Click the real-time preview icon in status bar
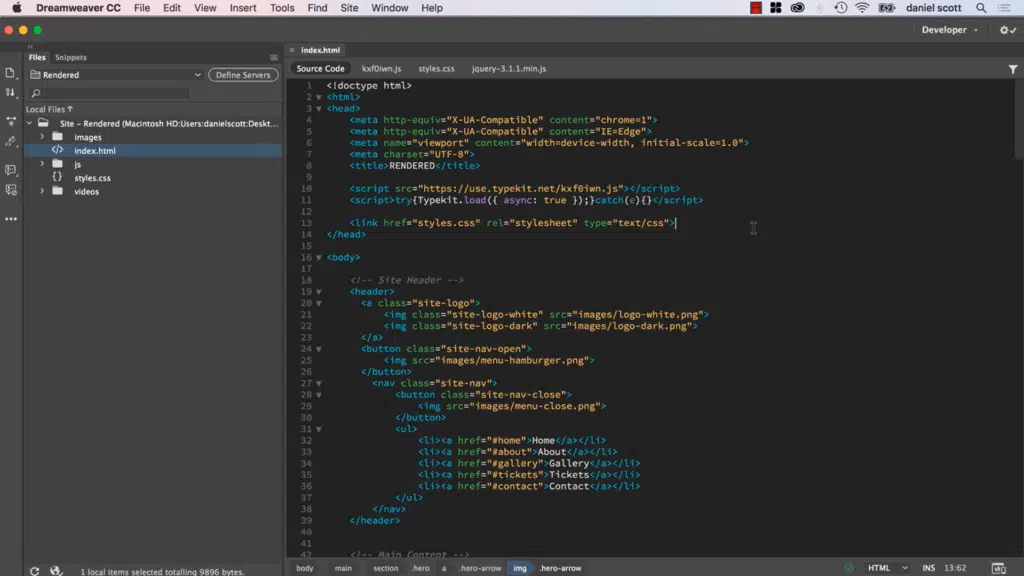 point(998,568)
